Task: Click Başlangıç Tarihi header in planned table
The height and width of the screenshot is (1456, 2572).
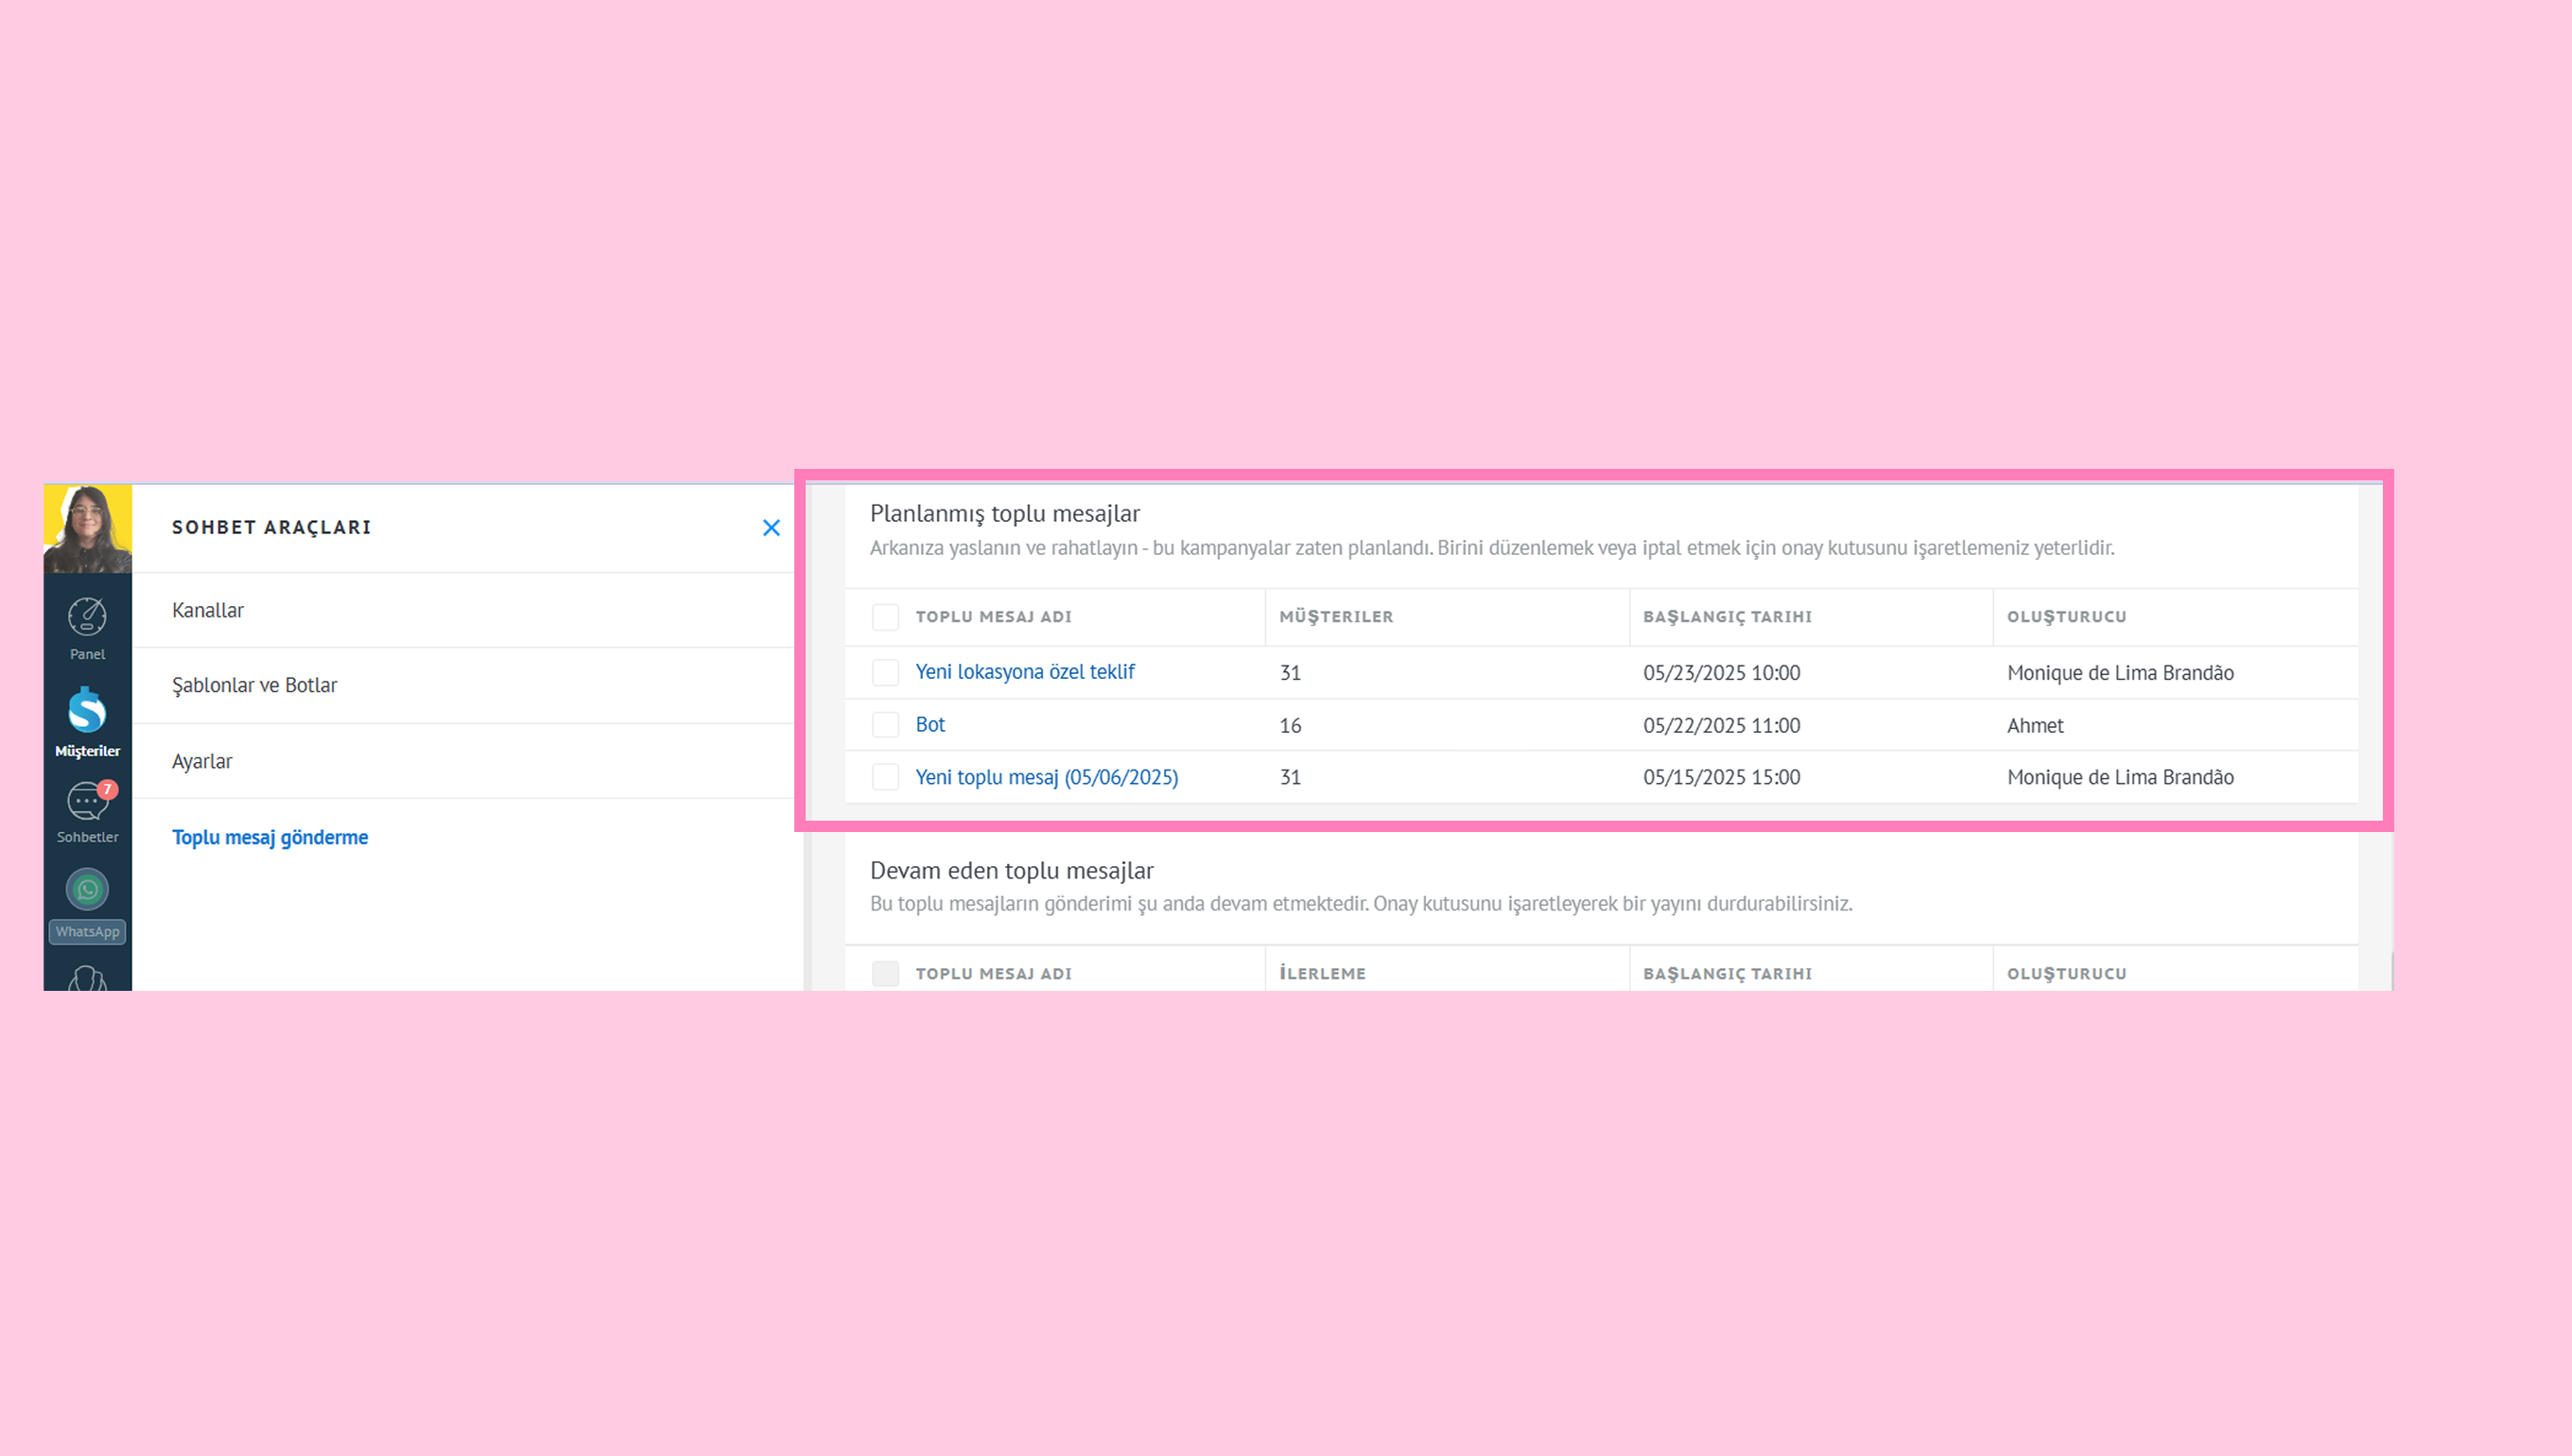Action: pos(1727,617)
